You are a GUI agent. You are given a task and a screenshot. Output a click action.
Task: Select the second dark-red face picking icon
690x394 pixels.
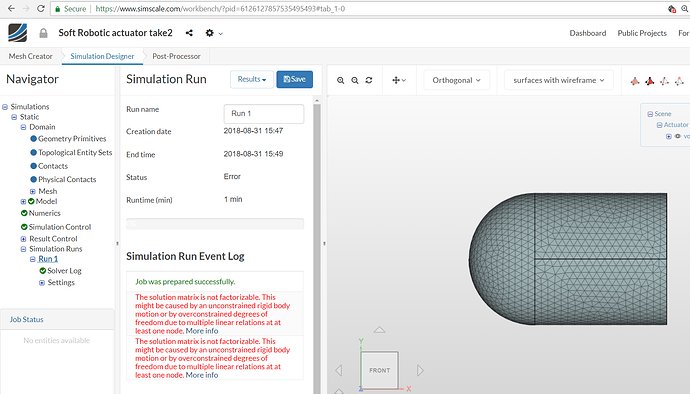pos(650,81)
